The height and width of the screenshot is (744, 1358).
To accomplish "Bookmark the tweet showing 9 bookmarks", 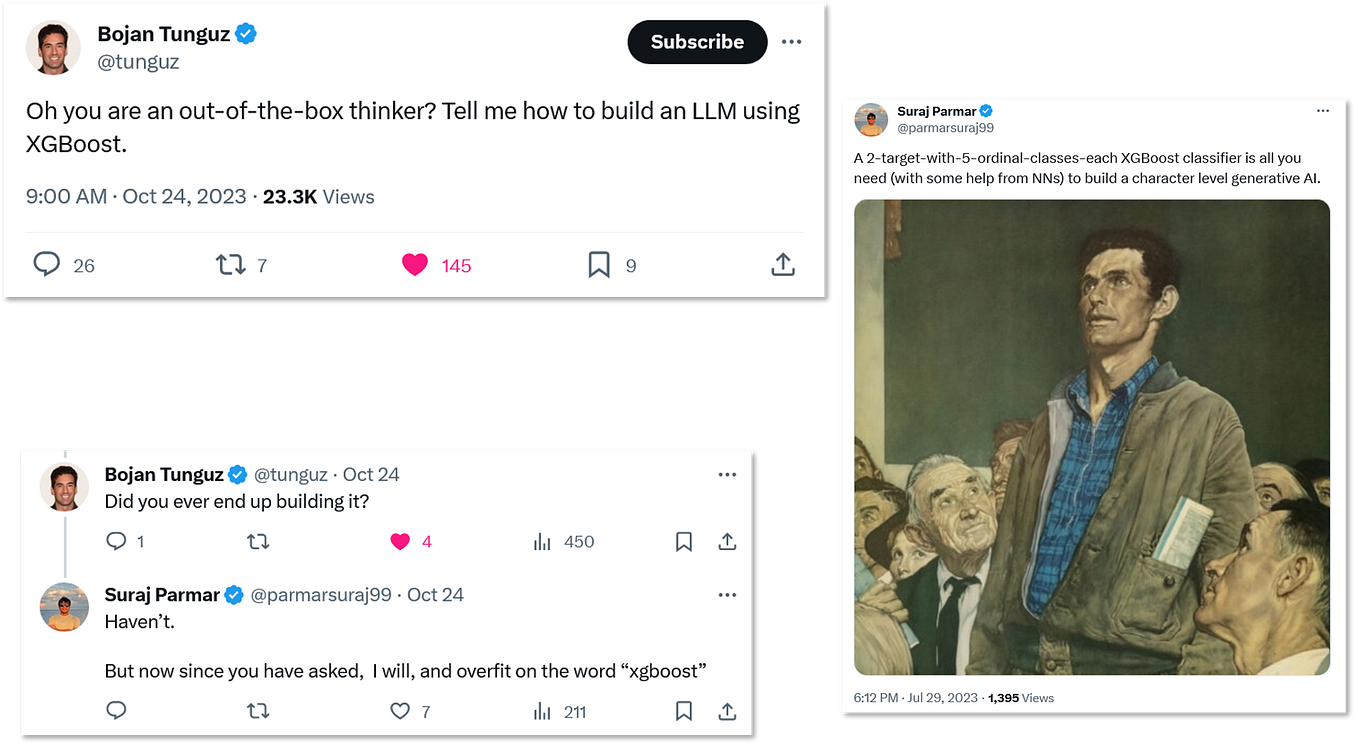I will (x=598, y=265).
